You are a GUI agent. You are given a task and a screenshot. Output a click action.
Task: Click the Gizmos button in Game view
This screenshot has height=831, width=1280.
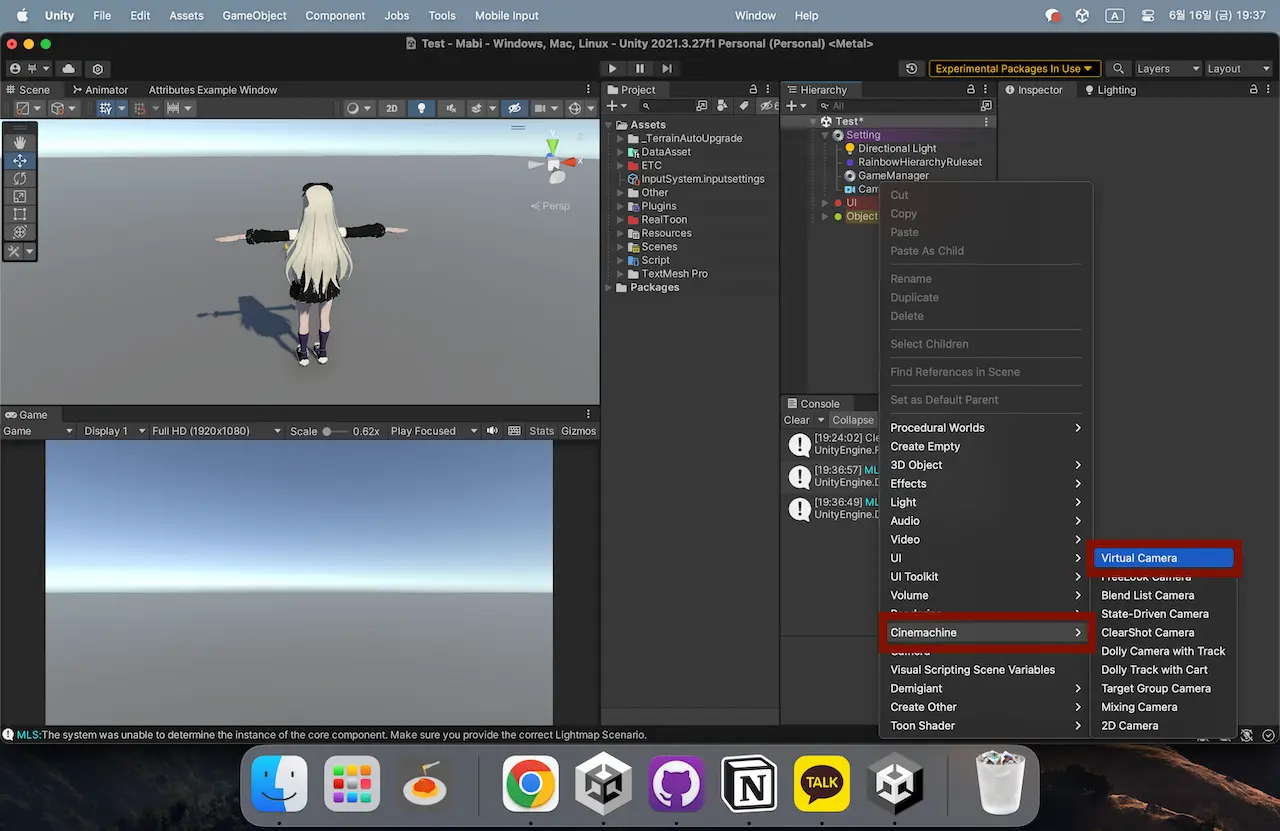tap(578, 431)
